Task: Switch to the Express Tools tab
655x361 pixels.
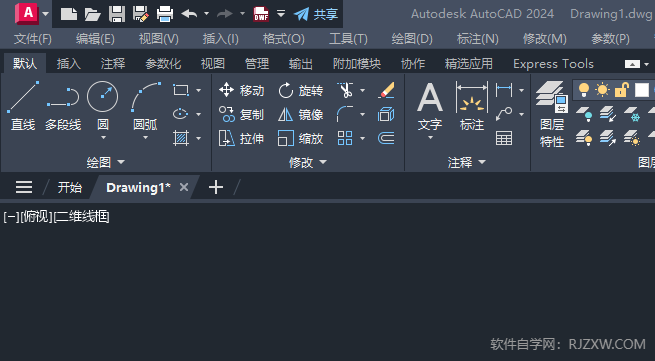Action: 553,64
